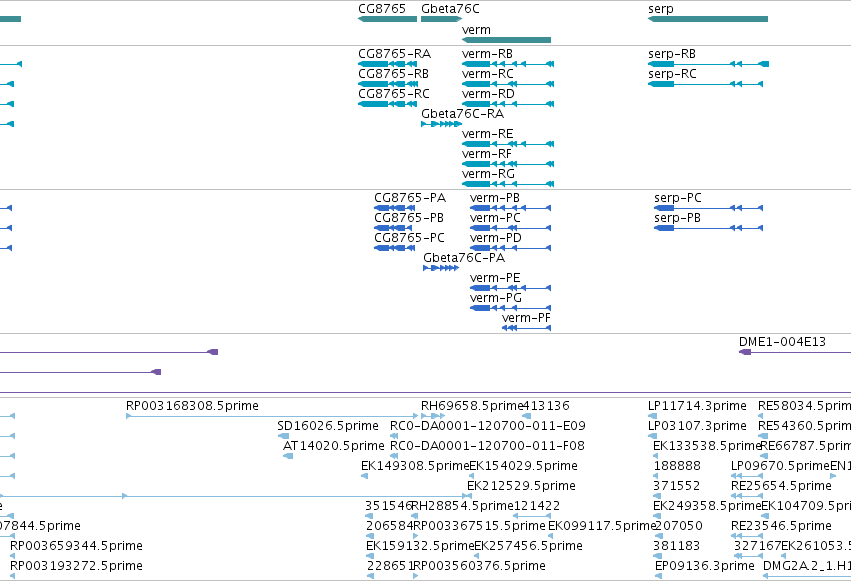The height and width of the screenshot is (581, 851).
Task: Select the verm-PG protein label
Action: pos(496,298)
